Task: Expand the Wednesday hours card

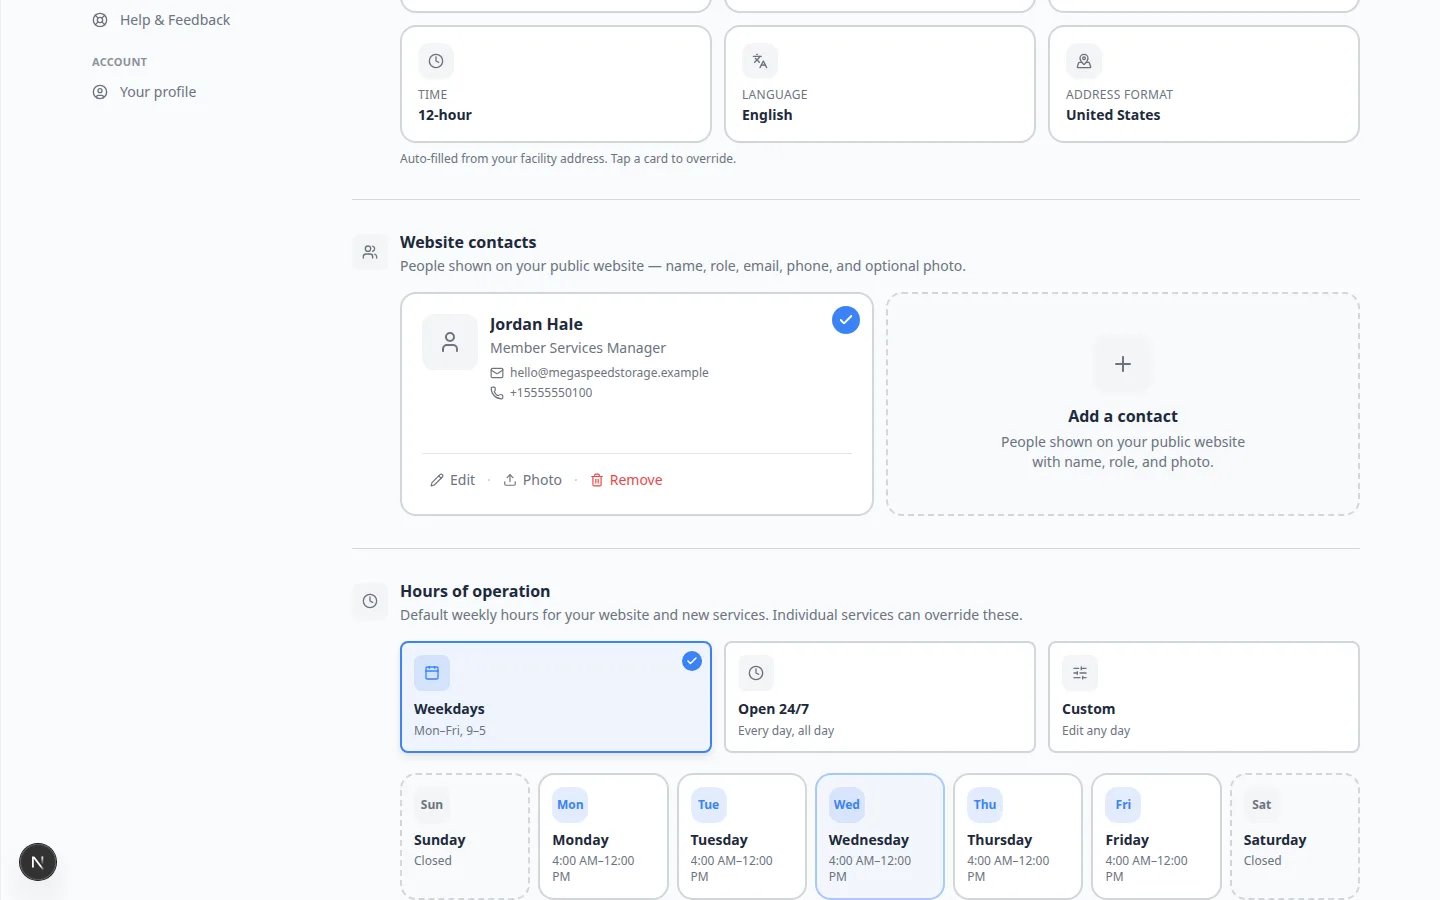Action: [880, 836]
